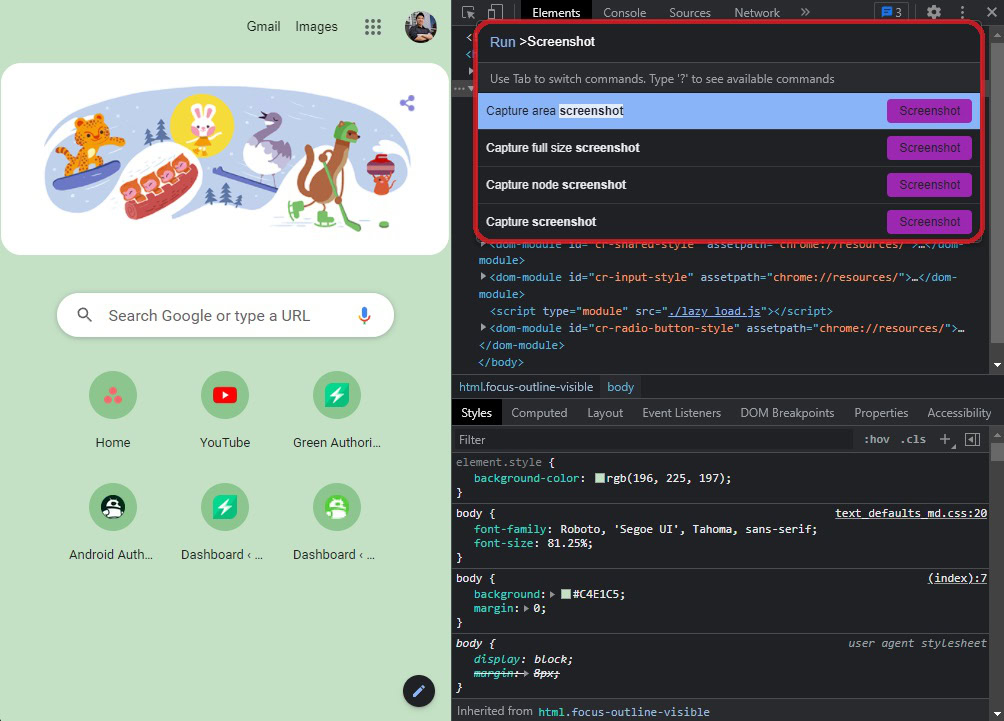The height and width of the screenshot is (721, 1004).
Task: Click in the Search Google or type a URL box
Action: tap(225, 315)
